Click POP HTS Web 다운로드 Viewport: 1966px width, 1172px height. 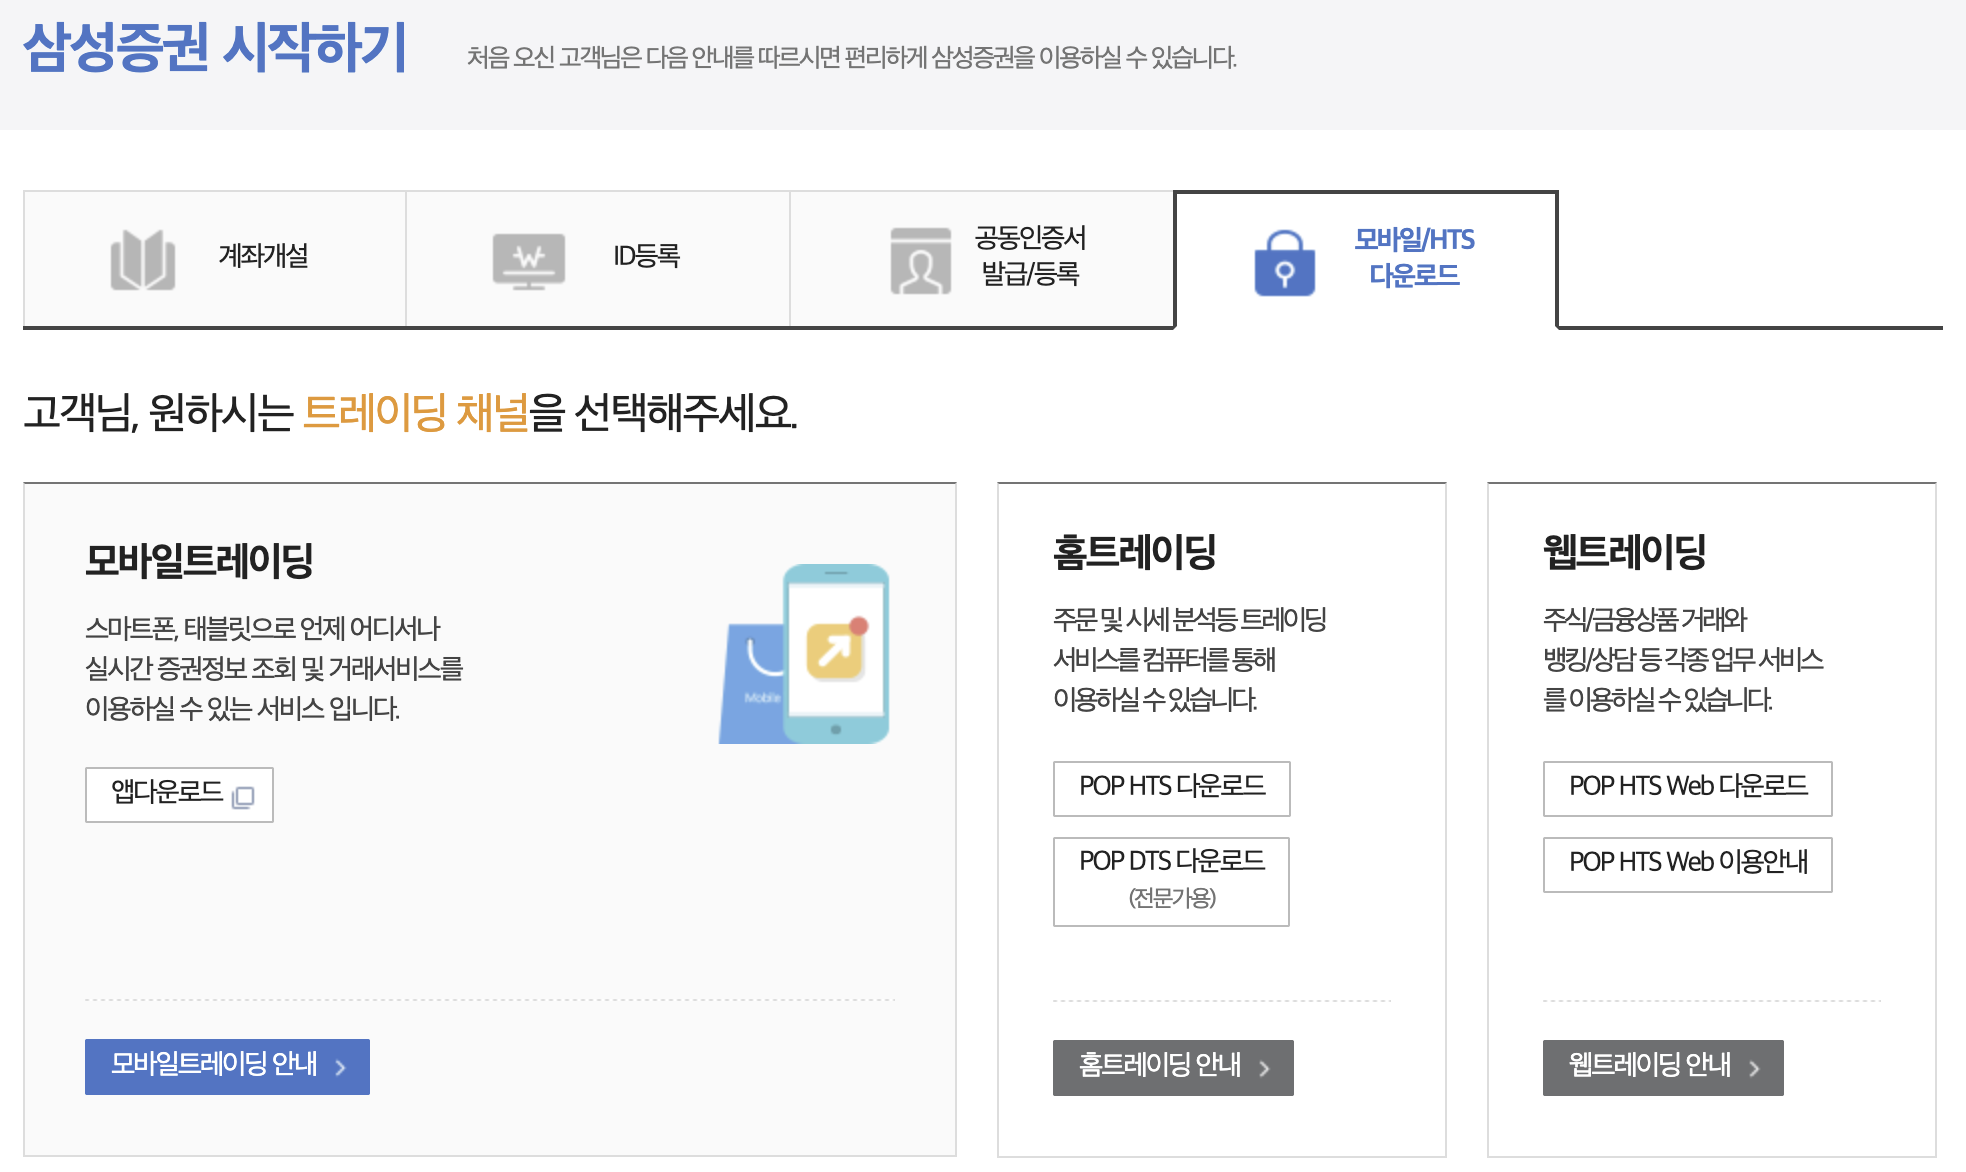tap(1687, 788)
